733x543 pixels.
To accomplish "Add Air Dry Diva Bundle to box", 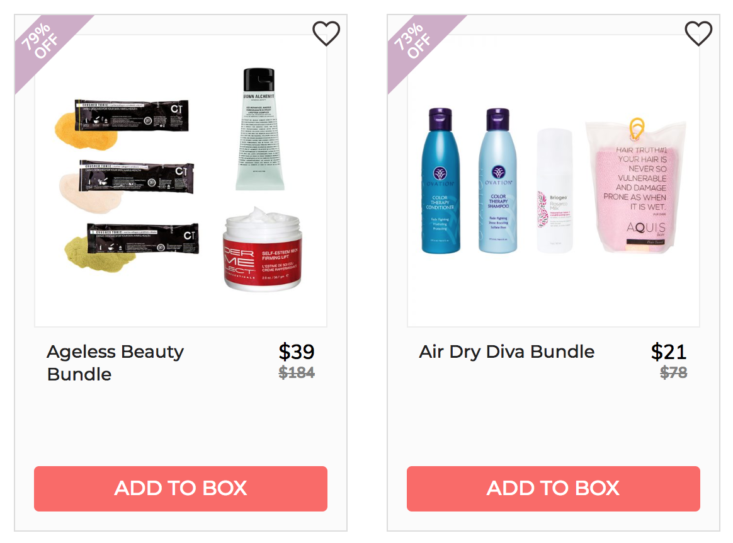I will [x=553, y=488].
